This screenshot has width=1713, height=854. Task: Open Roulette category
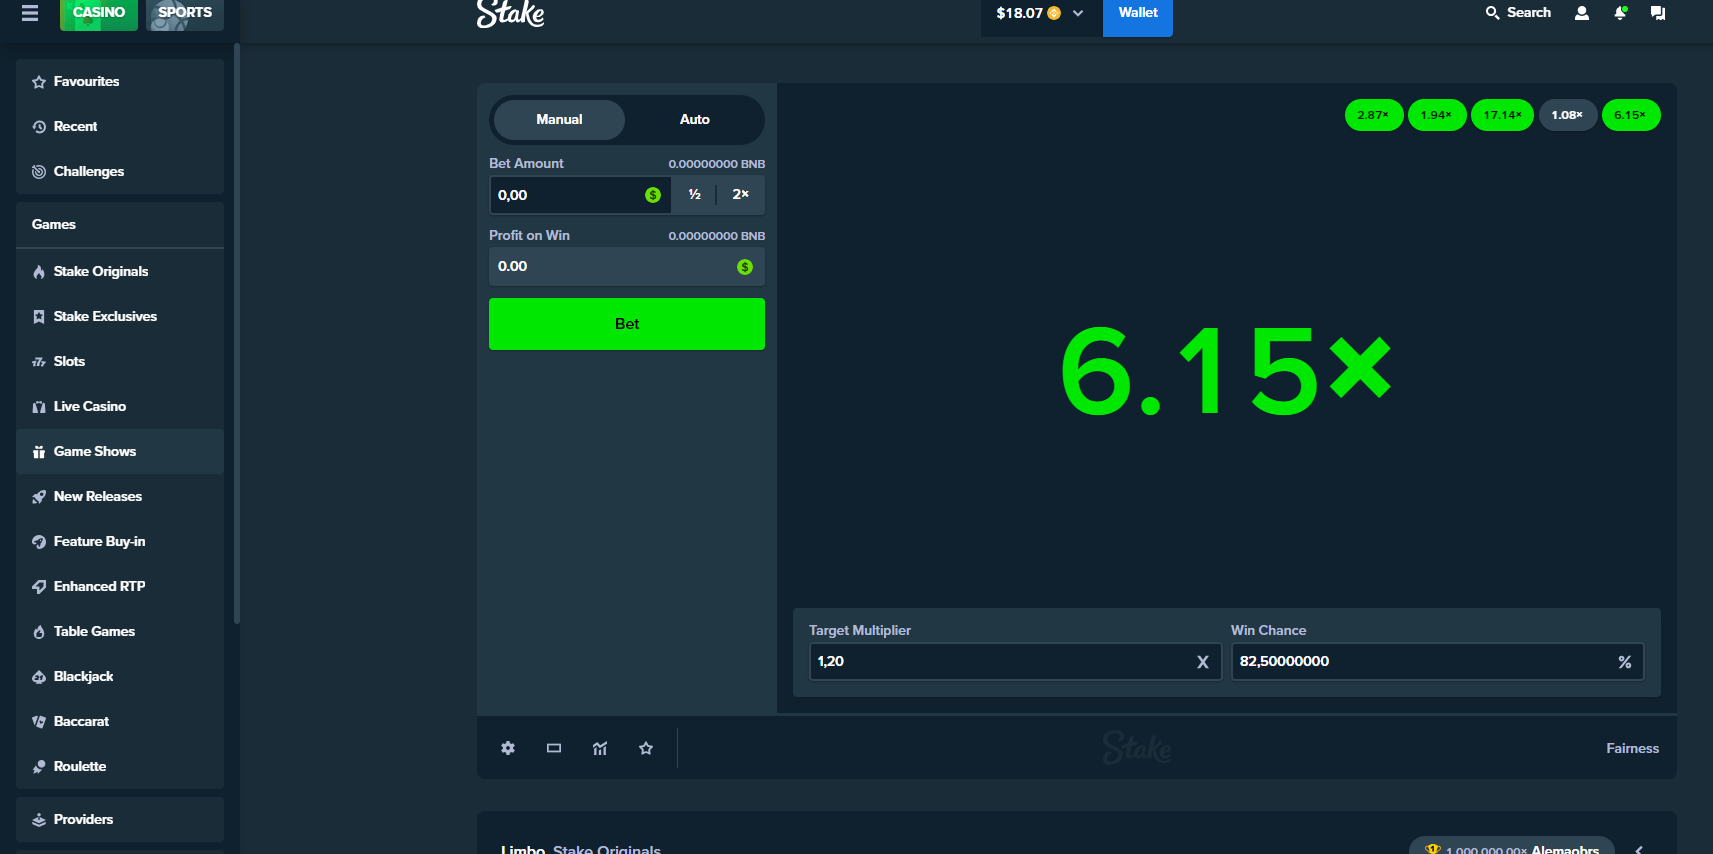click(120, 767)
